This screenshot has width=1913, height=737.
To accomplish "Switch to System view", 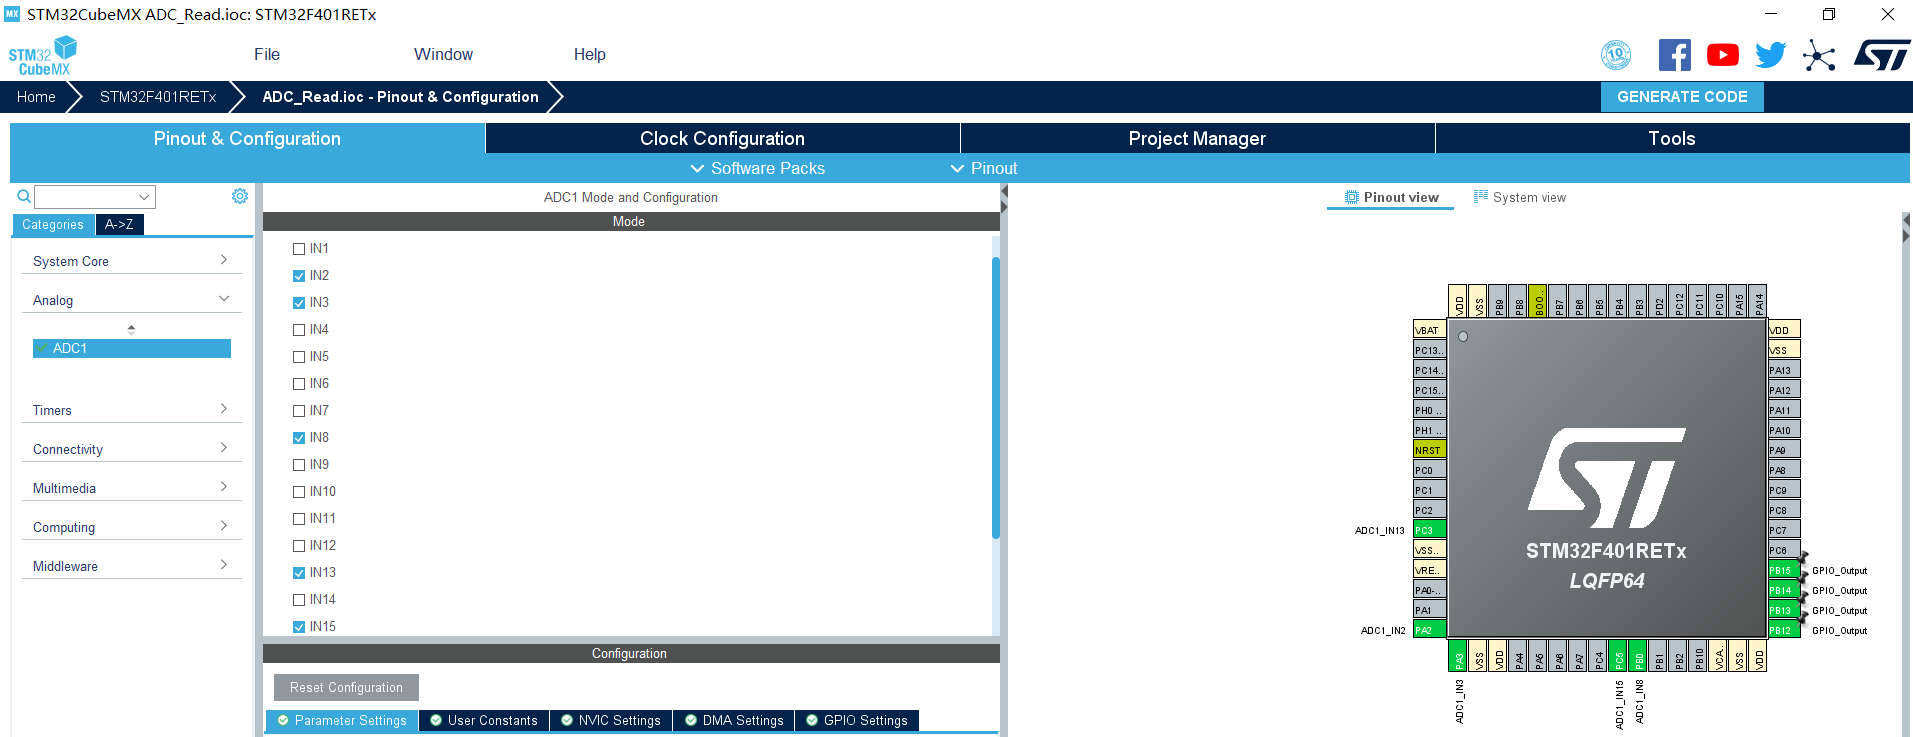I will pos(1520,197).
